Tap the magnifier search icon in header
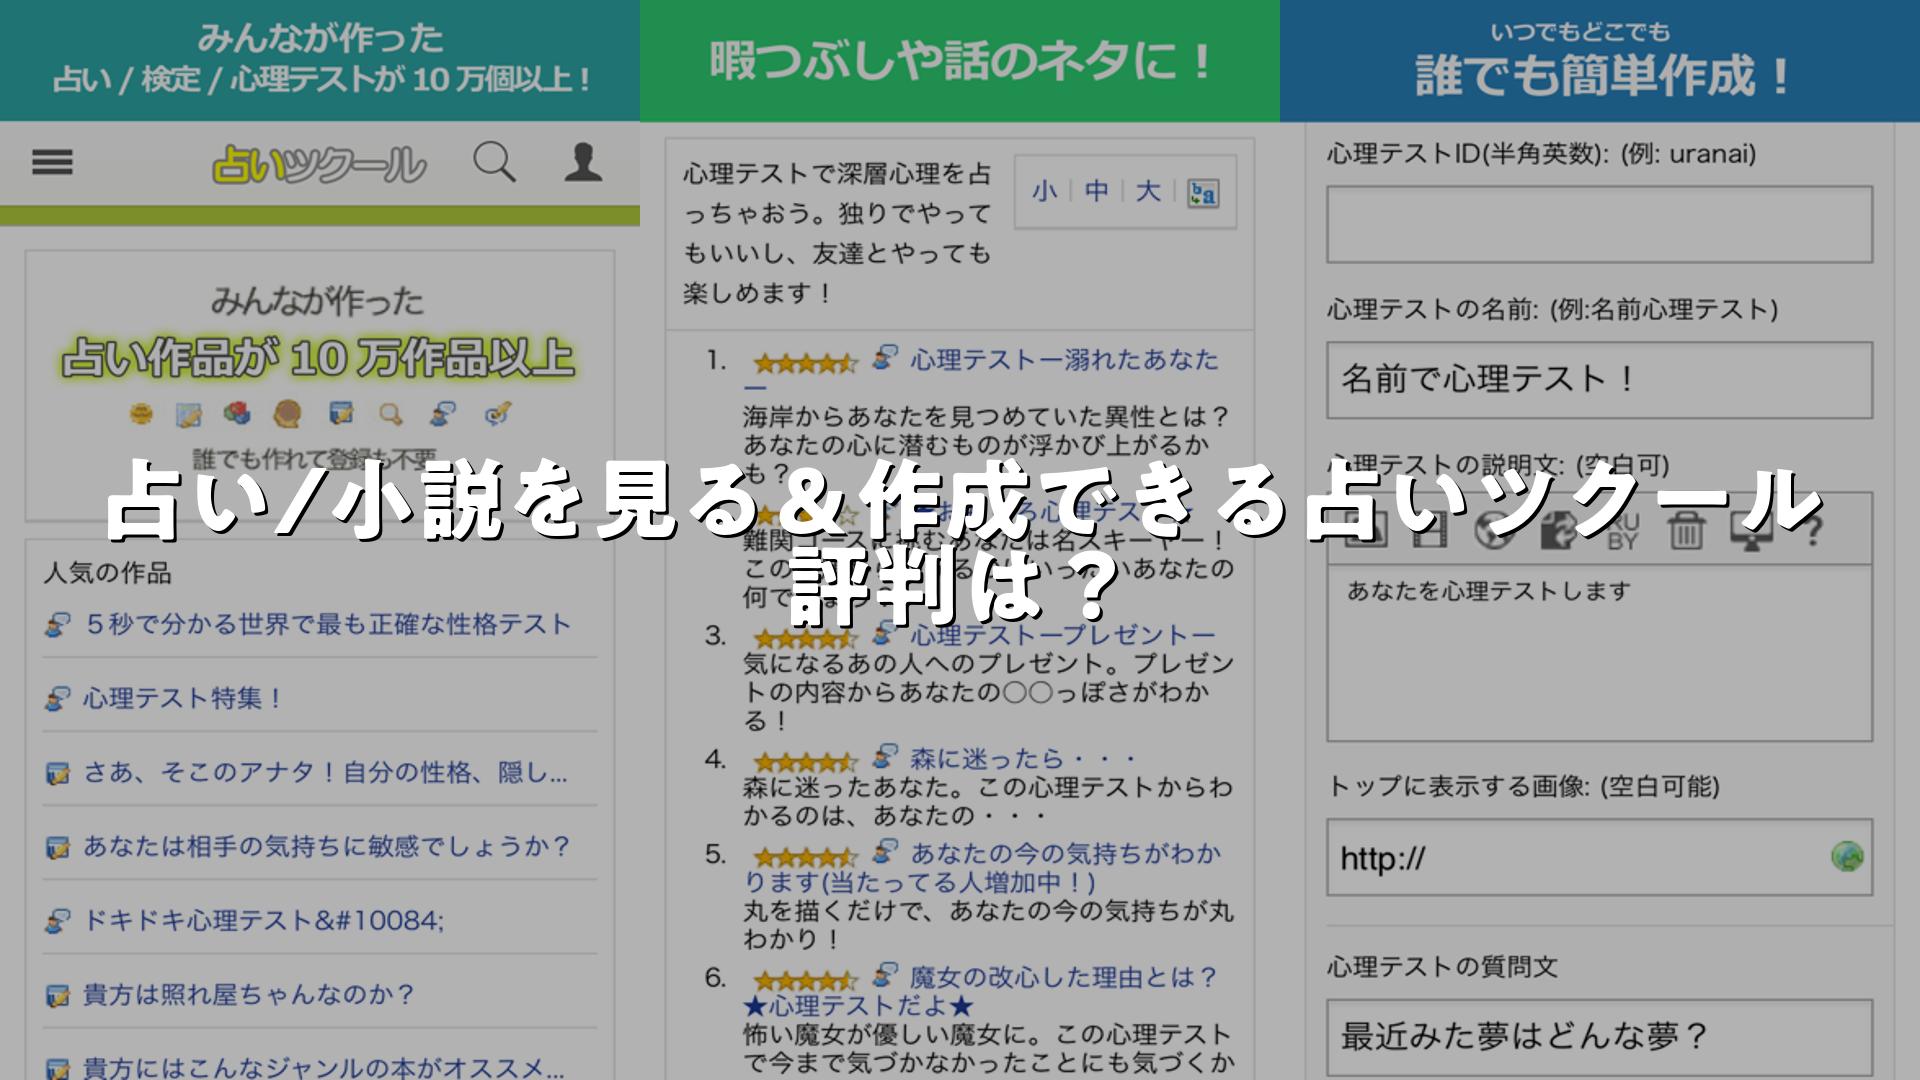Image resolution: width=1920 pixels, height=1080 pixels. pos(494,162)
